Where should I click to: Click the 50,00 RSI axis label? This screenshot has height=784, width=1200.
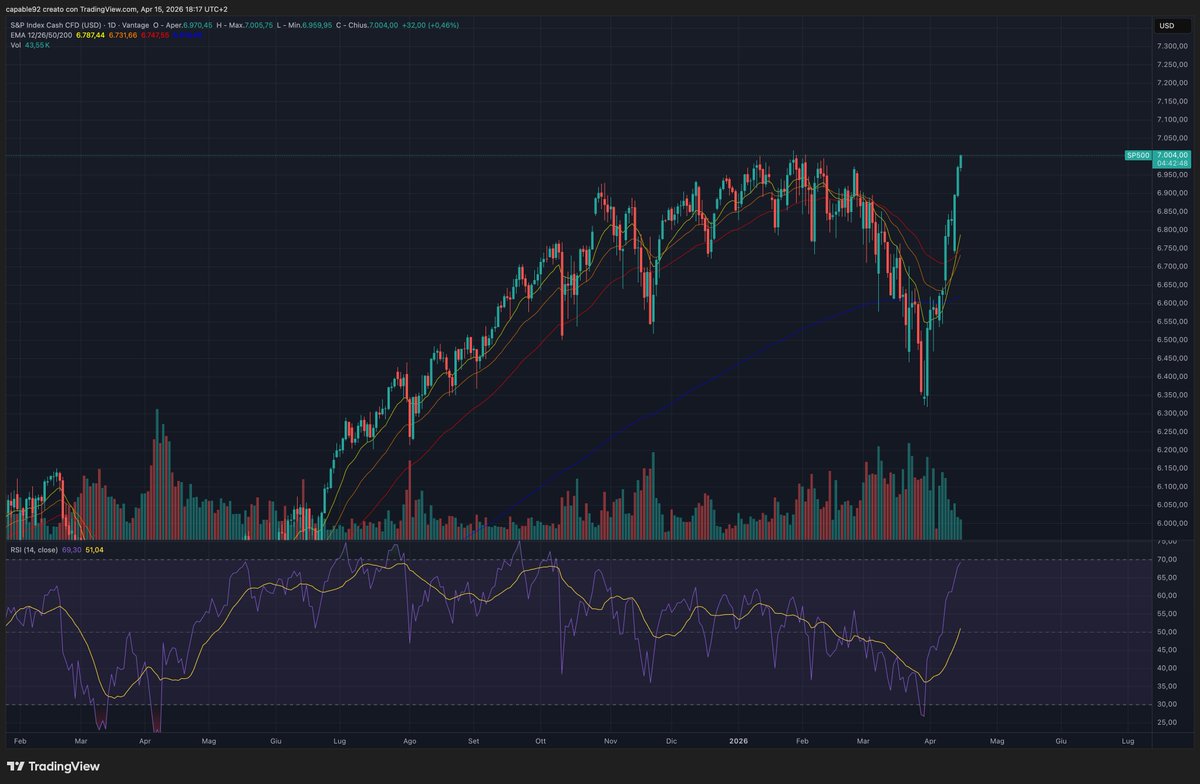pyautogui.click(x=1166, y=632)
